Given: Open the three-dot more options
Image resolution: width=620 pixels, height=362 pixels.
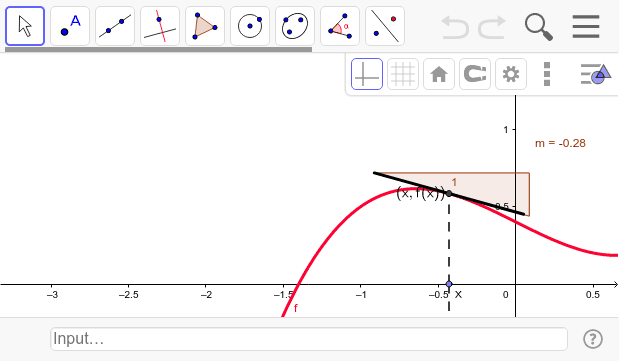Looking at the screenshot, I should [547, 74].
